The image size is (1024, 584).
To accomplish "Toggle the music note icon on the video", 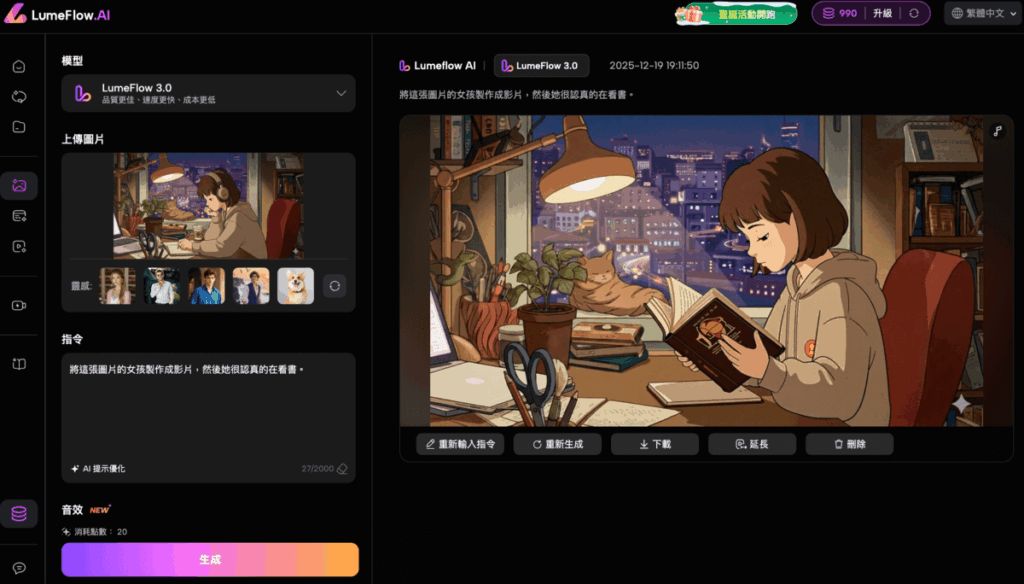I will pos(997,131).
